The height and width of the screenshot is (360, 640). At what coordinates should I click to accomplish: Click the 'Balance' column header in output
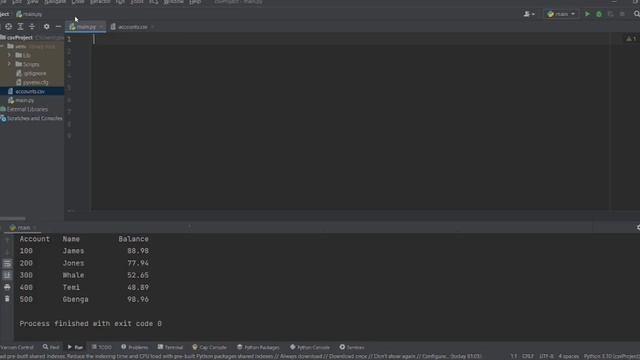click(133, 239)
